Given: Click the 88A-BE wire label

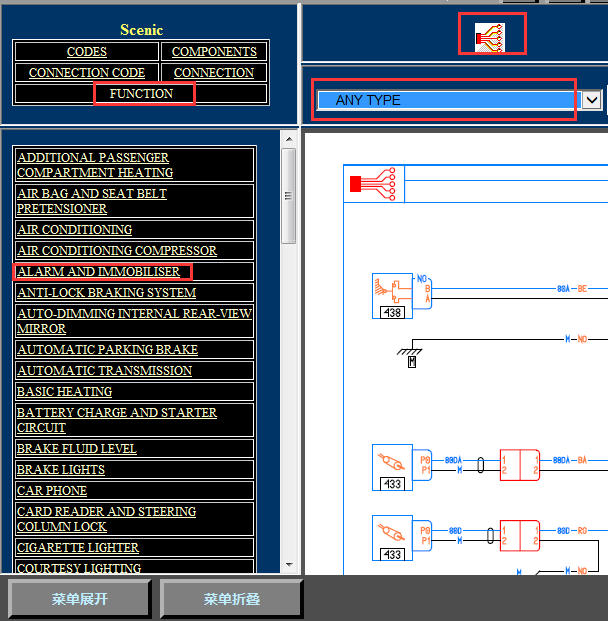Looking at the screenshot, I should [x=572, y=289].
